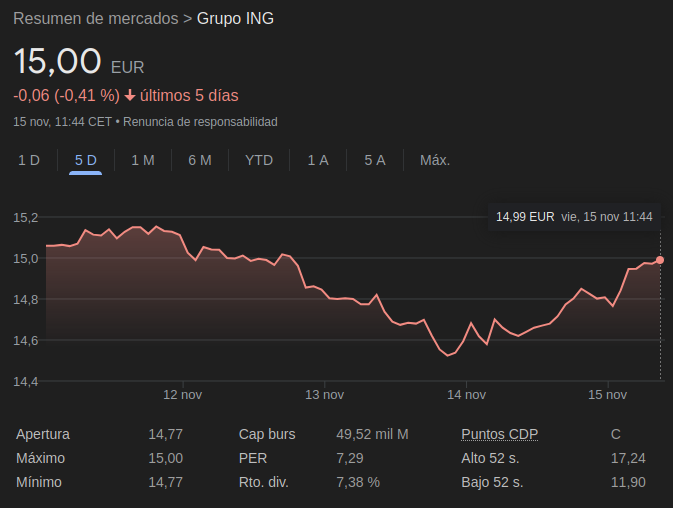Screen dimensions: 673x508
Task: Click the Máximo label
Action: click(40, 458)
